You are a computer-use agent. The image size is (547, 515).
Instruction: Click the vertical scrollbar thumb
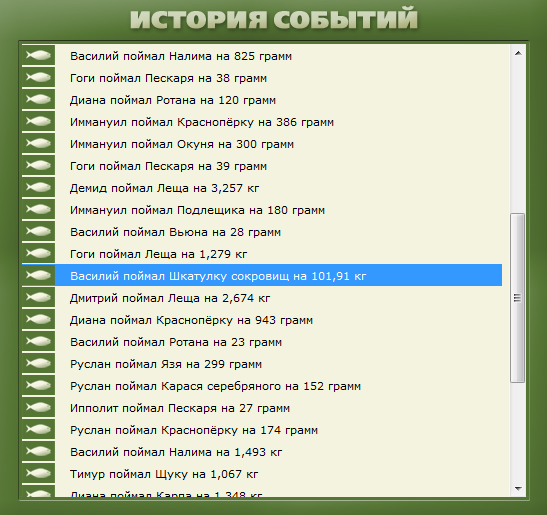click(518, 298)
